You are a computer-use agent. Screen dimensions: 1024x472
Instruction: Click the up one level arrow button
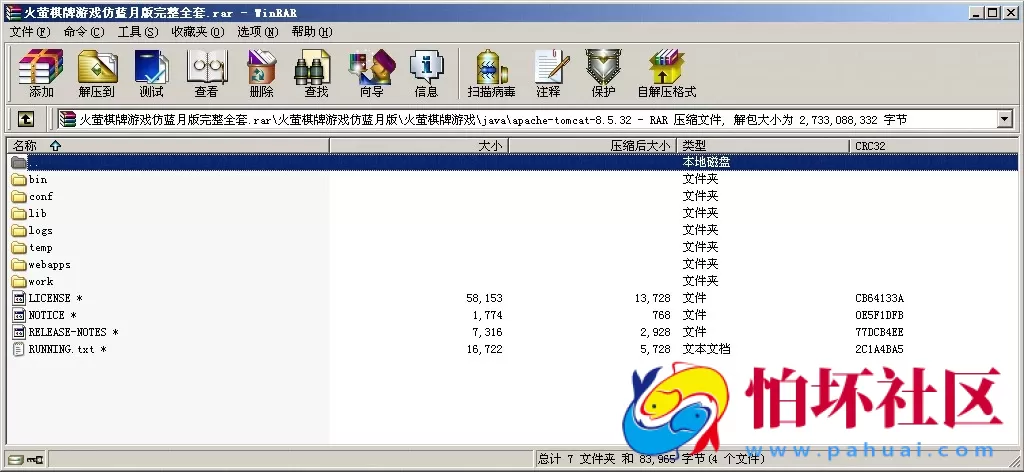[25, 119]
